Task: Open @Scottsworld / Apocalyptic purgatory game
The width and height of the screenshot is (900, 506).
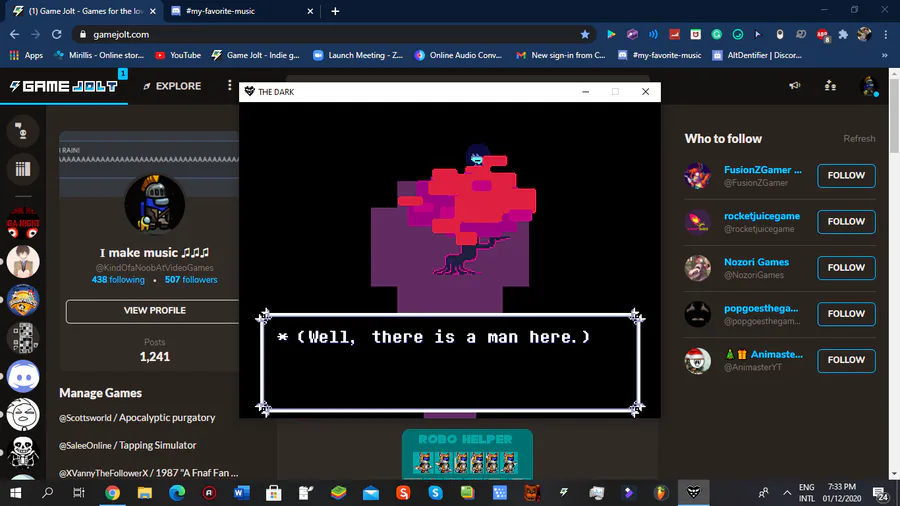Action: [137, 418]
